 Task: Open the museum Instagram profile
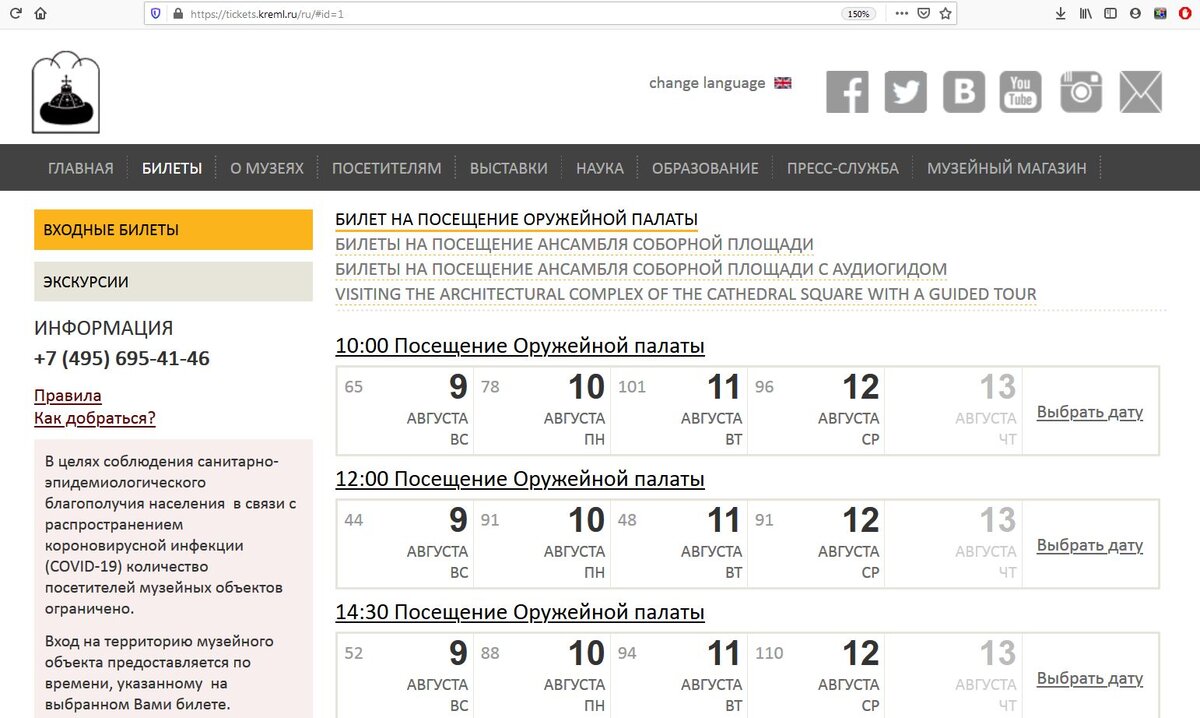tap(1081, 92)
